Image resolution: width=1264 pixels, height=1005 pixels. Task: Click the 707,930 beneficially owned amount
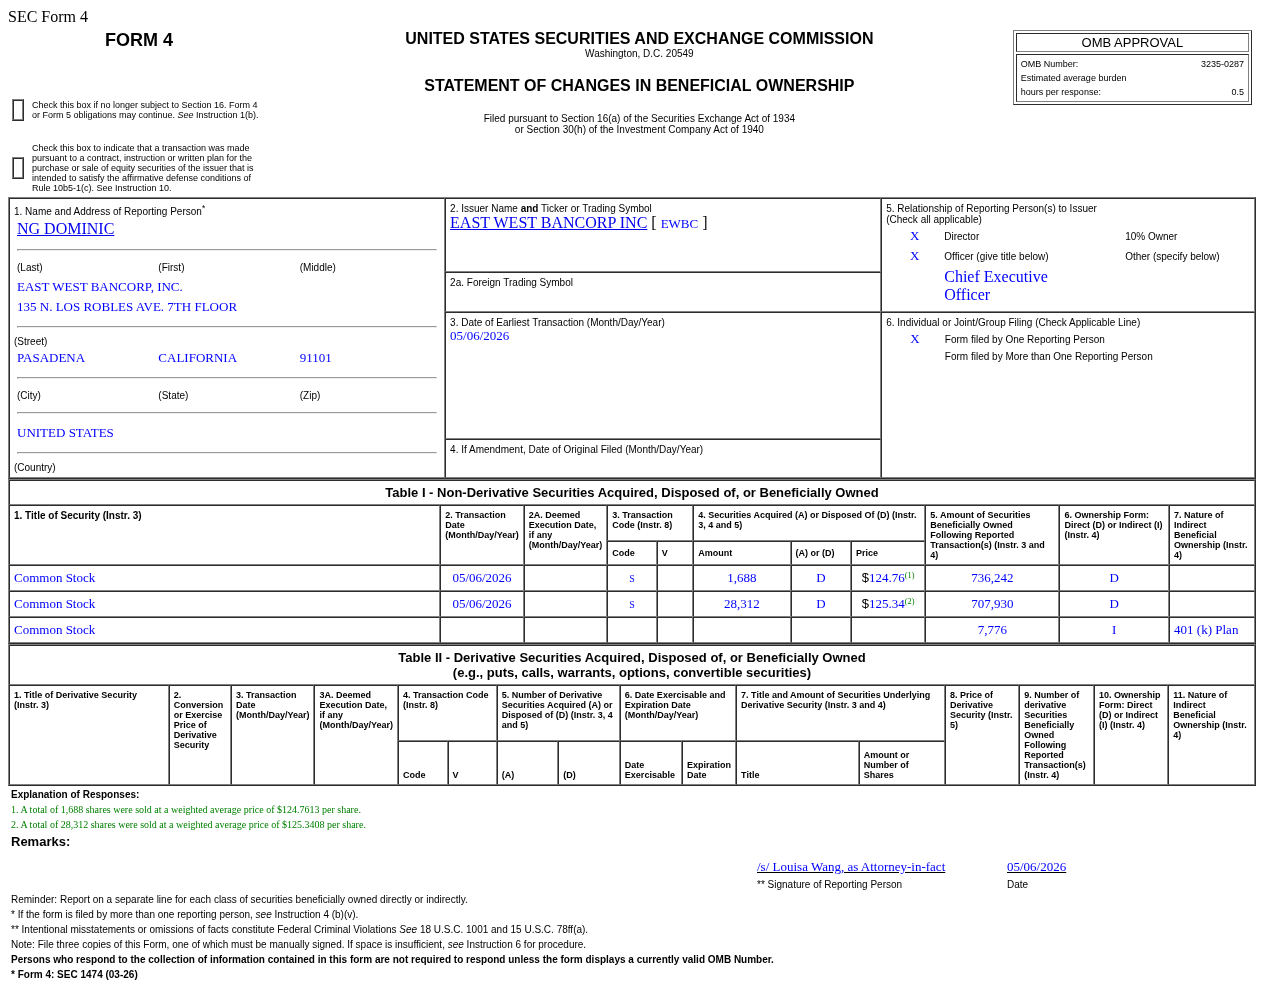(x=992, y=604)
